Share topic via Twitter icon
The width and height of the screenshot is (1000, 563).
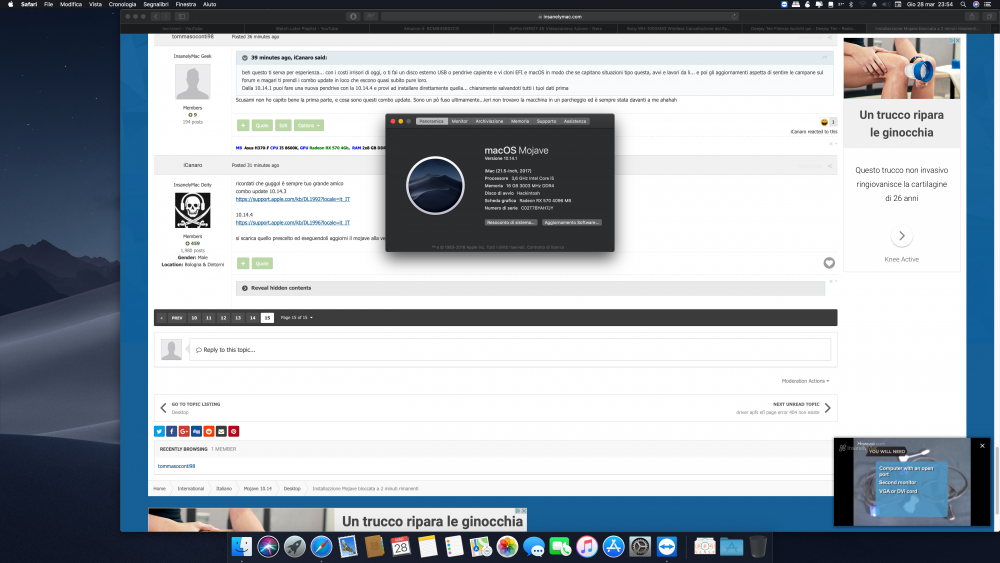159,432
